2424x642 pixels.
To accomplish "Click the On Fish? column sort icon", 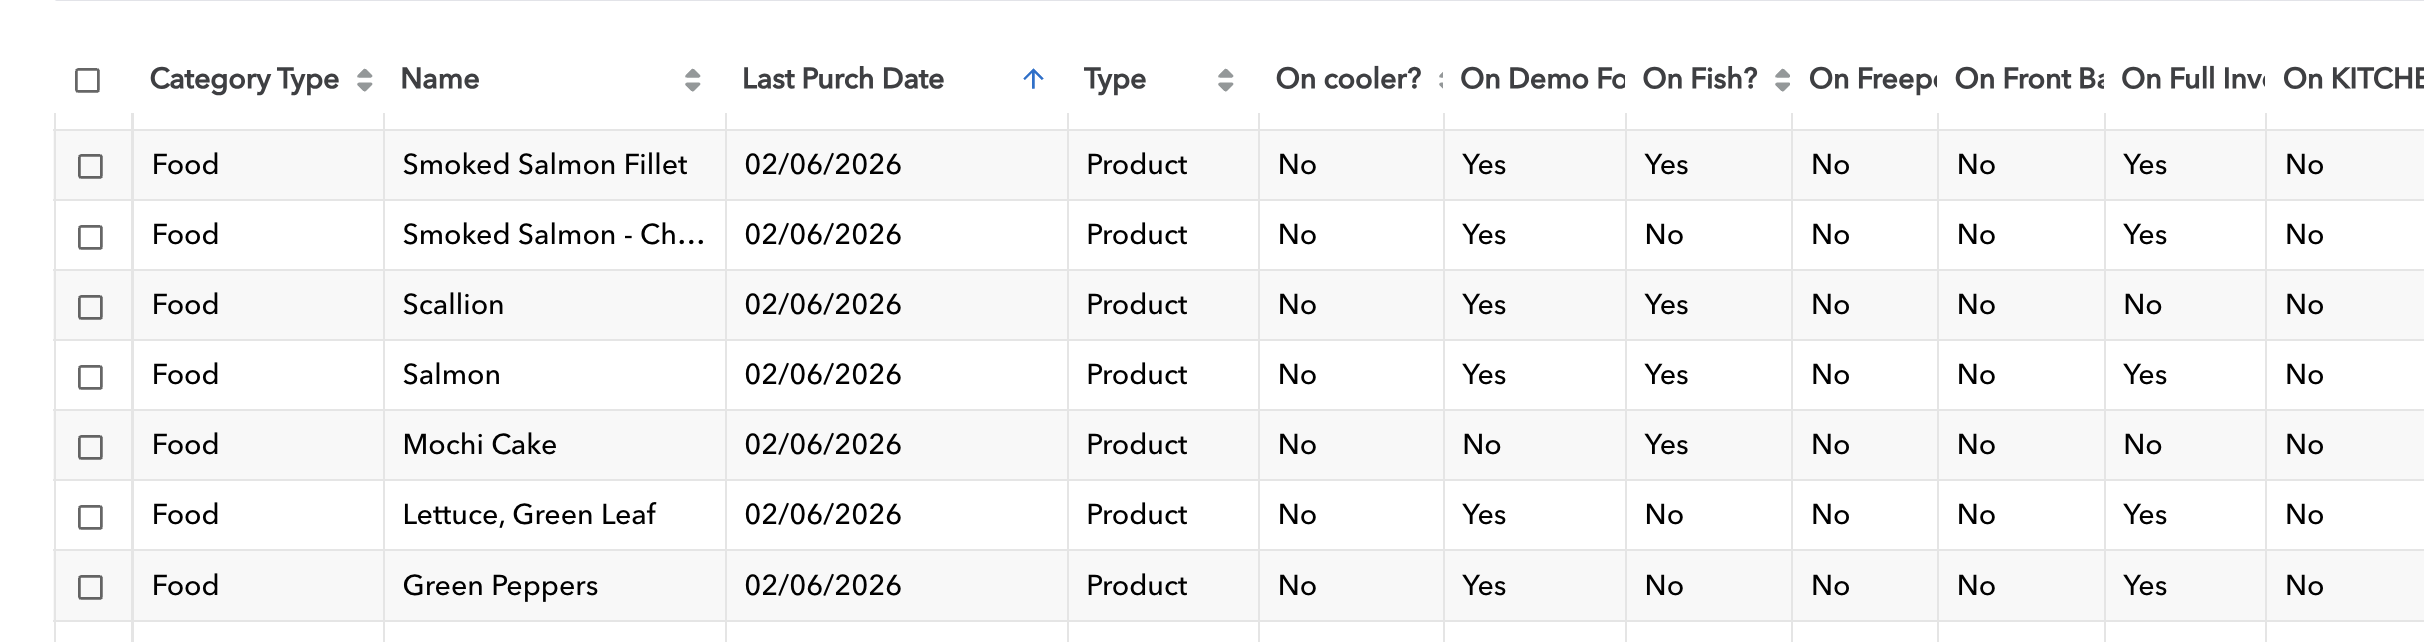I will pos(1782,80).
